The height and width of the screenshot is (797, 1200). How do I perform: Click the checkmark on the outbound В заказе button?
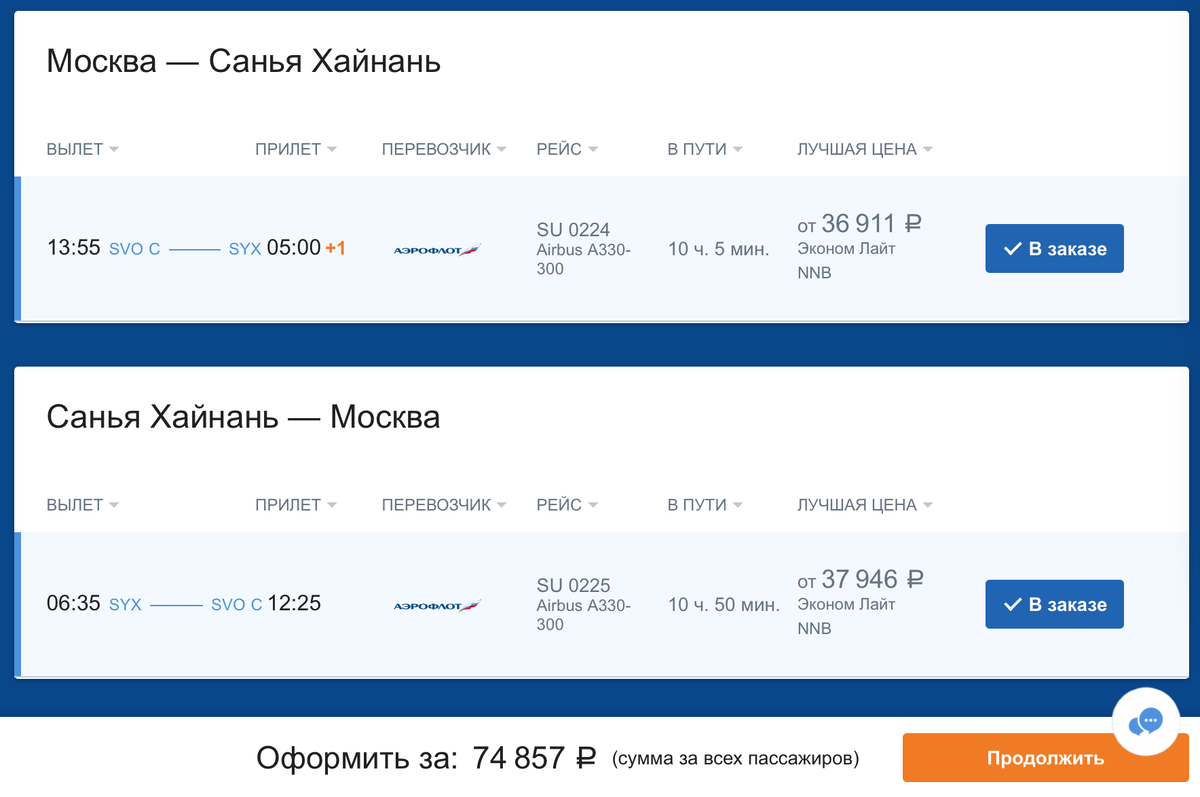[x=1014, y=248]
